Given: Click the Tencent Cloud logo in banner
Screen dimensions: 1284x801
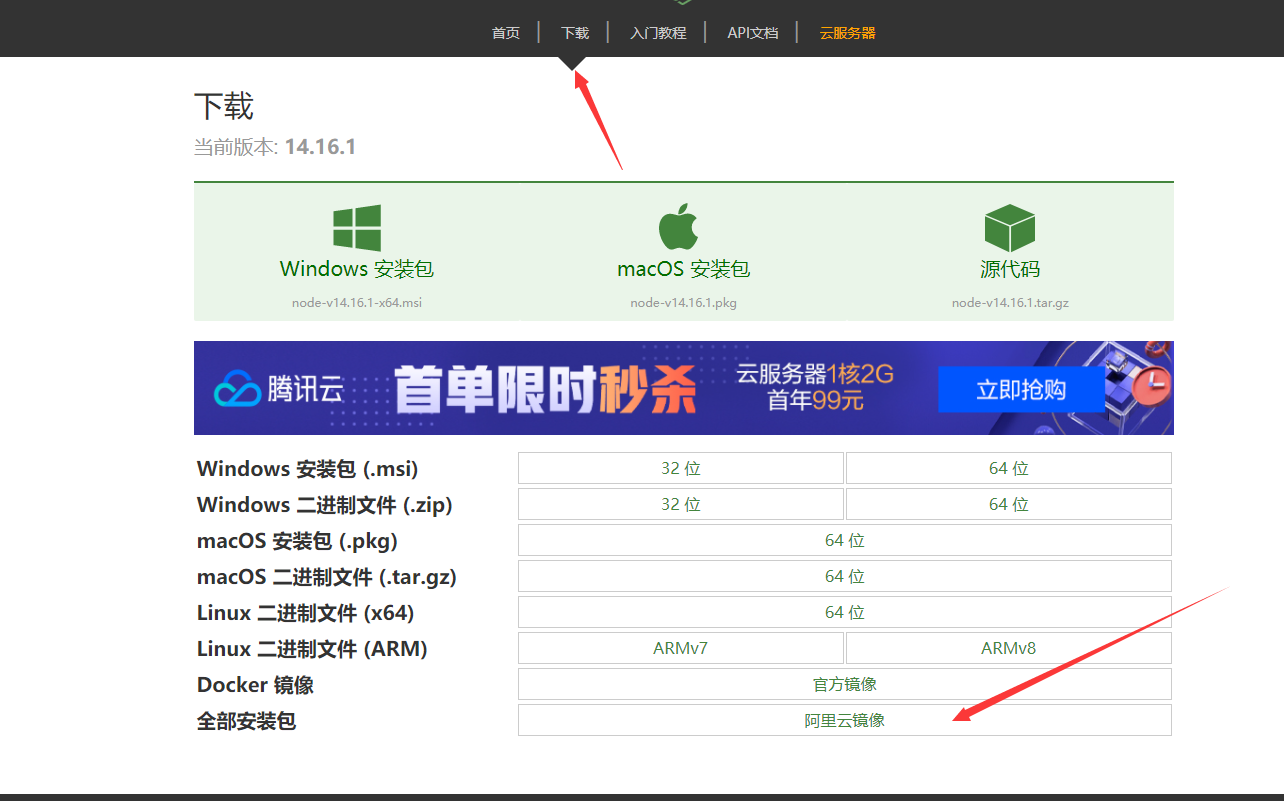Looking at the screenshot, I should [x=279, y=388].
